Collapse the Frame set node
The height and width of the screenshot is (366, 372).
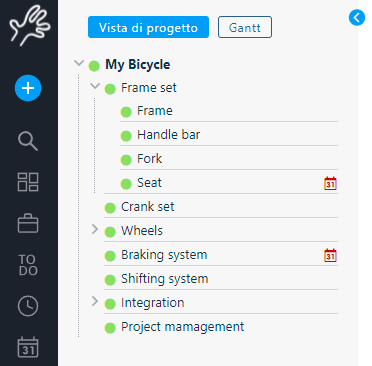tap(95, 86)
